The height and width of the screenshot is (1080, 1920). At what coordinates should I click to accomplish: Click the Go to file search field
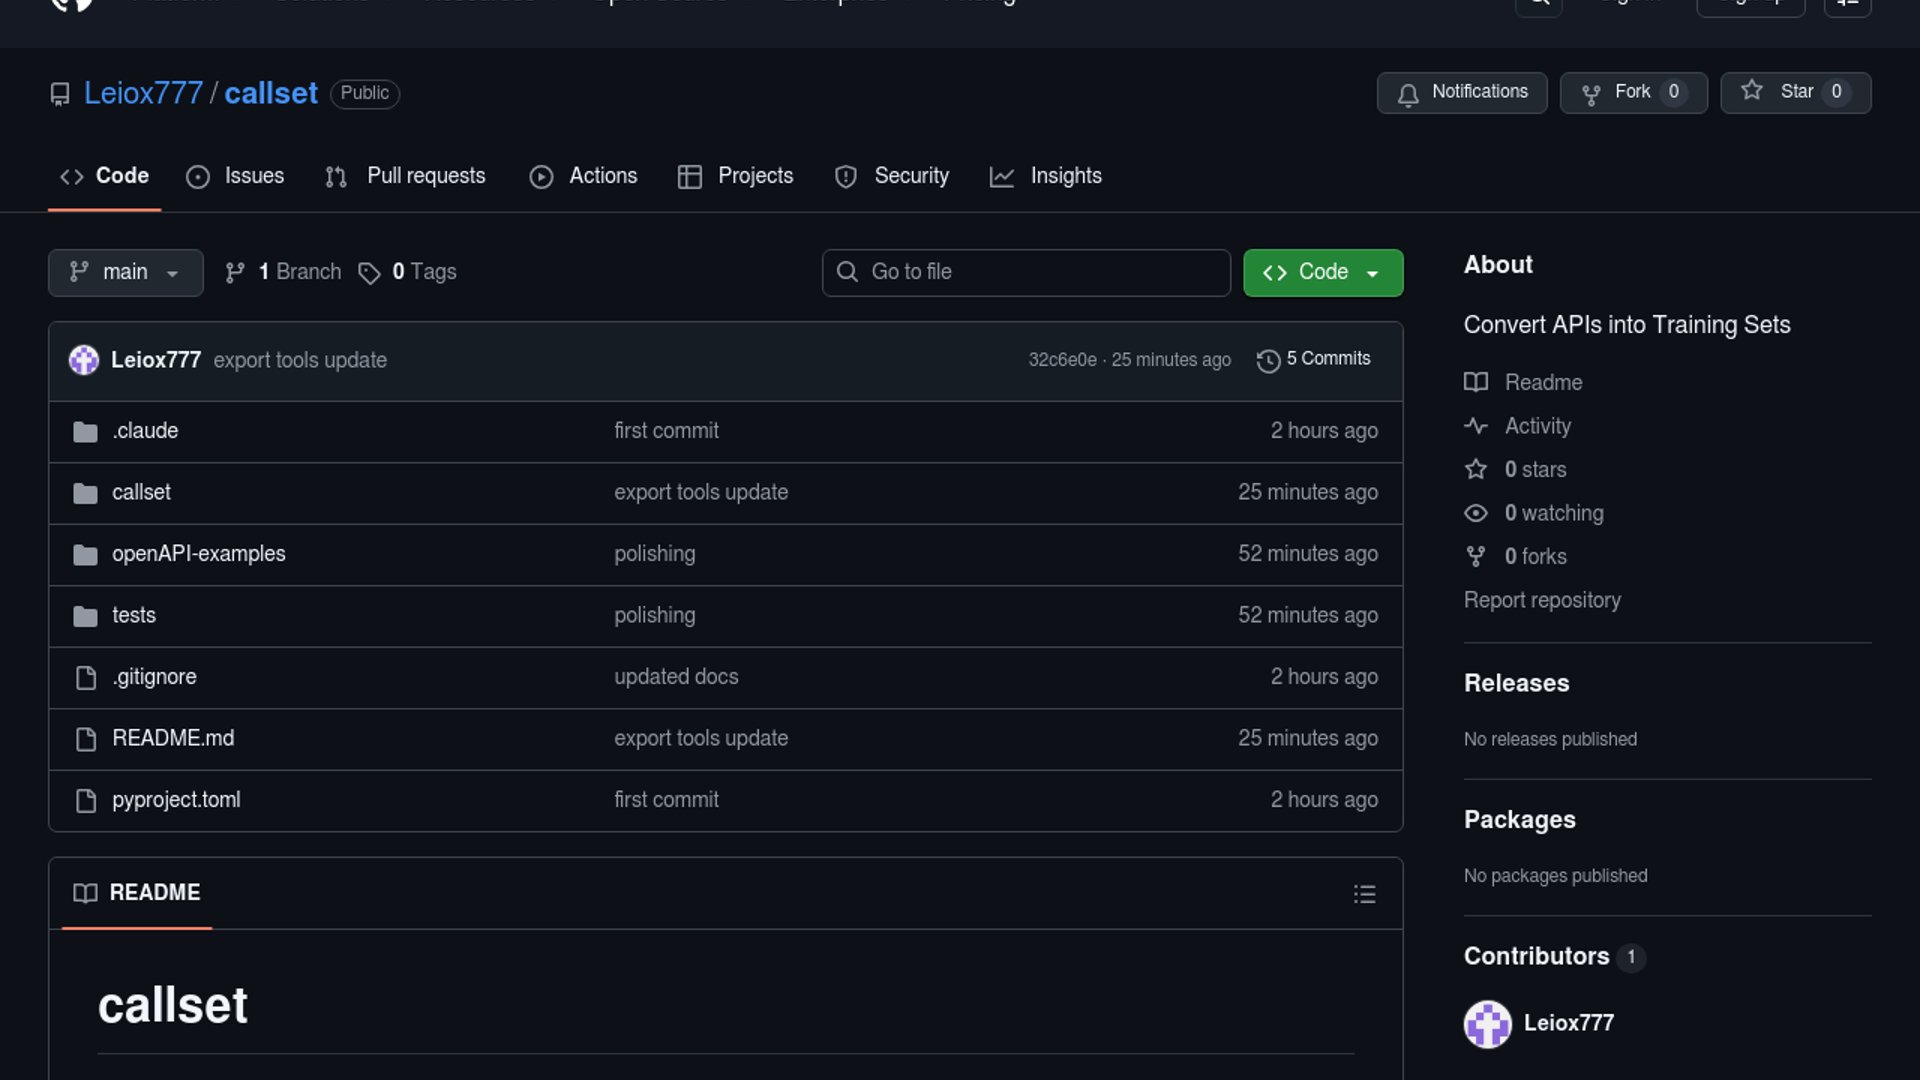pos(1026,272)
